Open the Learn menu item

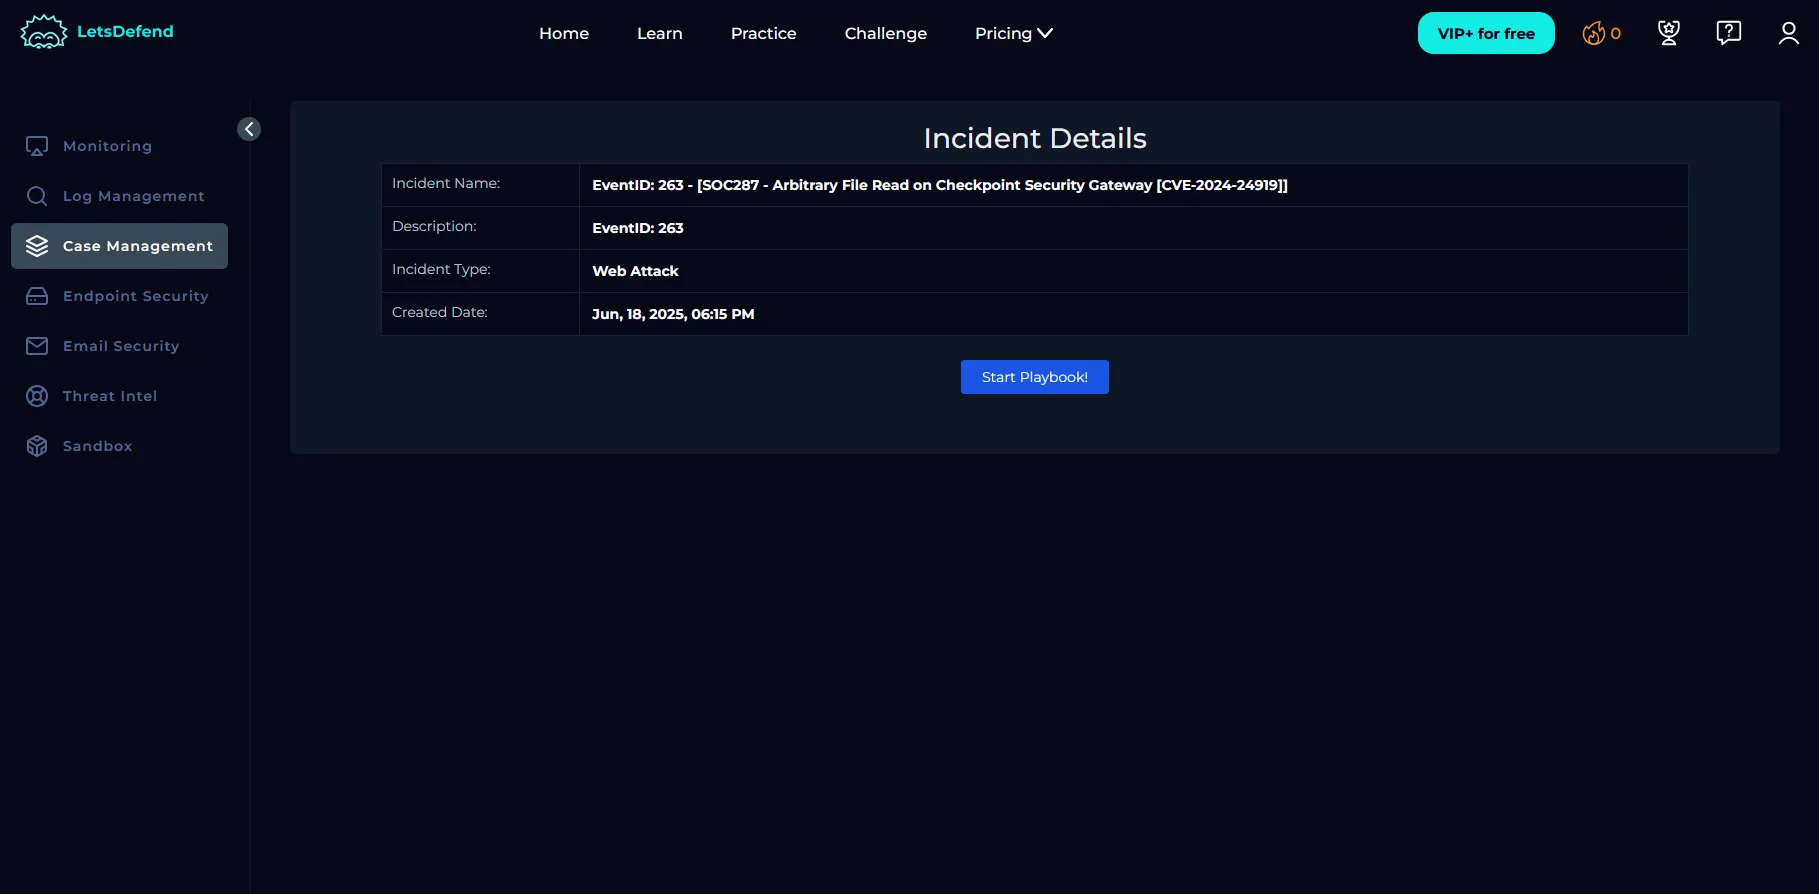coord(659,33)
